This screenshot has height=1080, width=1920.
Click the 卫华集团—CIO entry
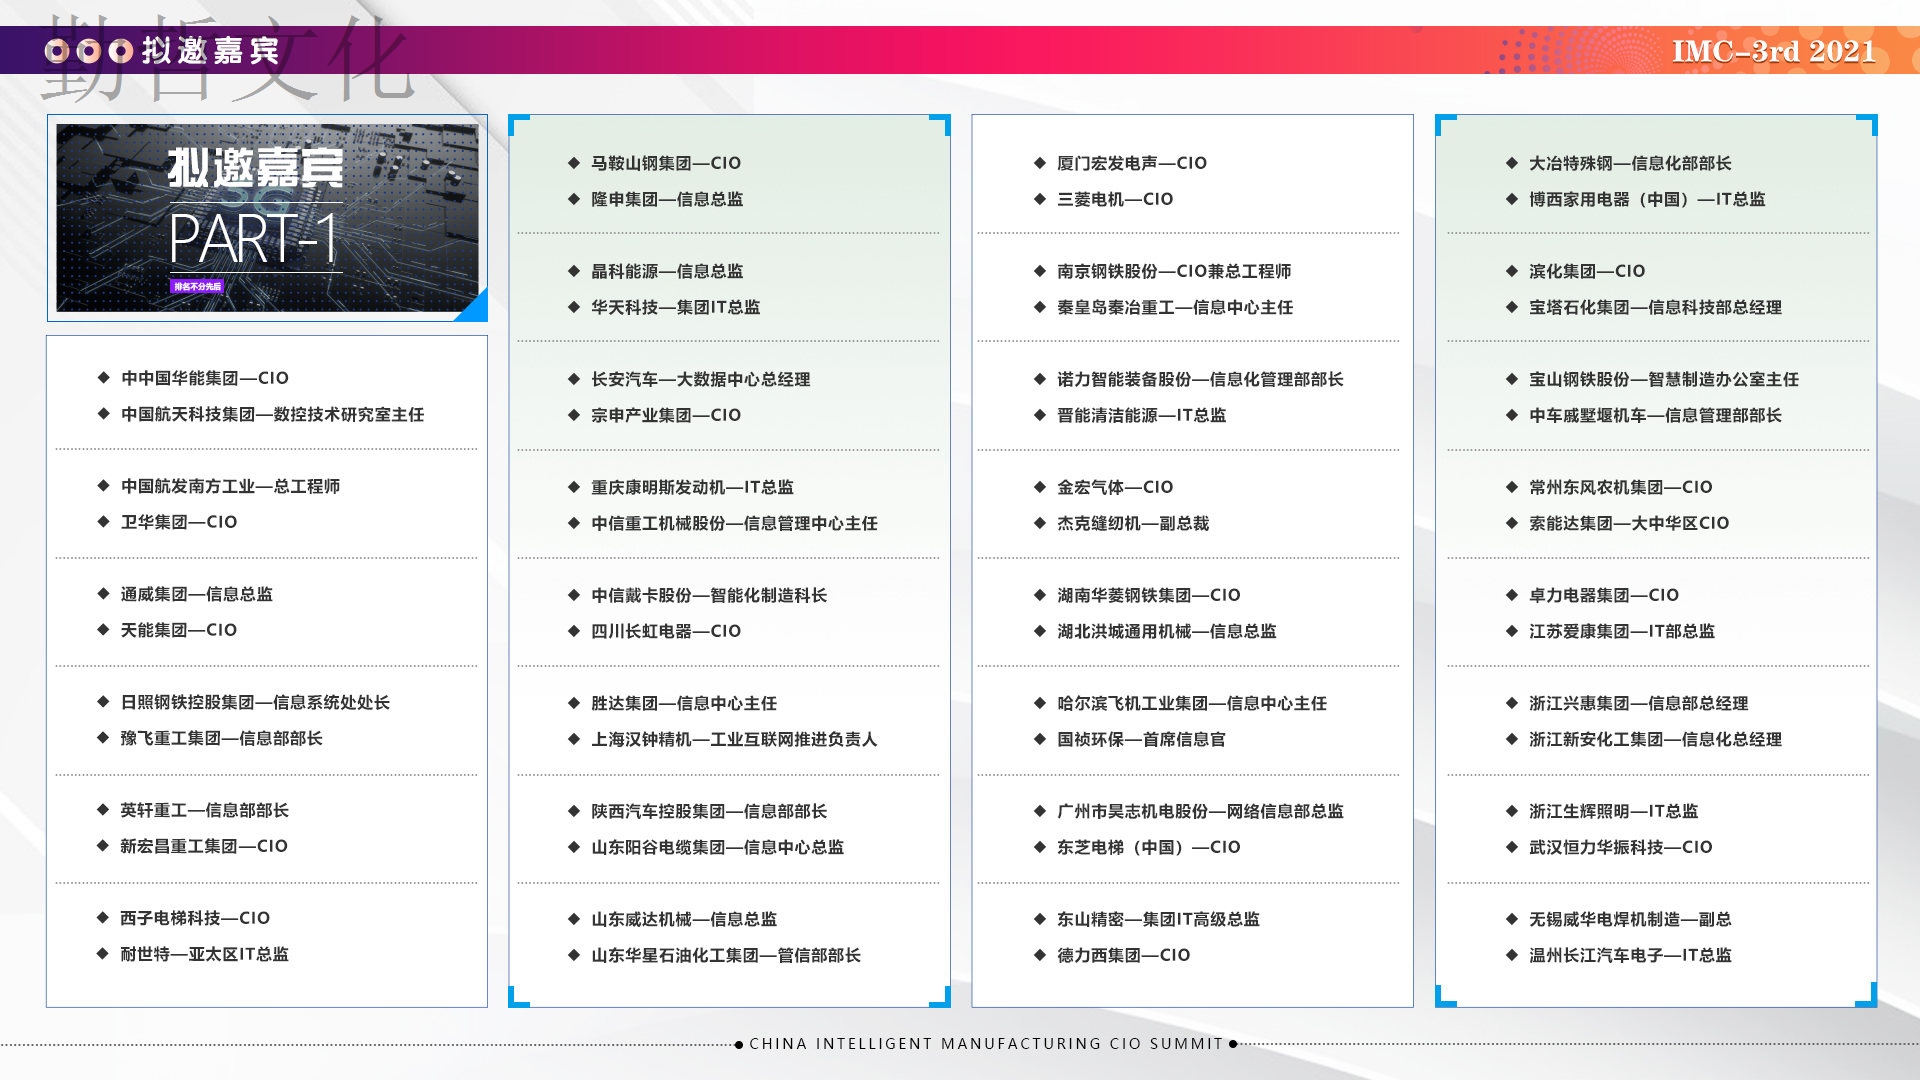coord(179,522)
